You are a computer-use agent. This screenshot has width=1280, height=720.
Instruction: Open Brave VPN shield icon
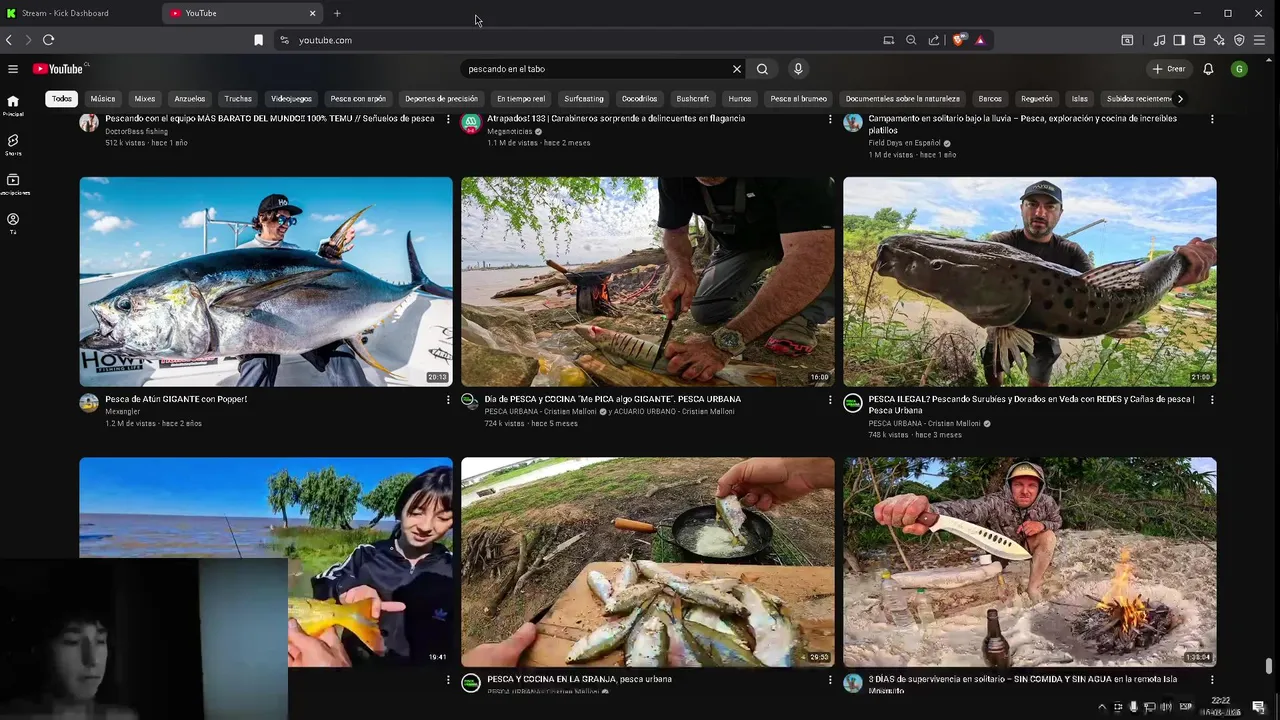[1239, 40]
